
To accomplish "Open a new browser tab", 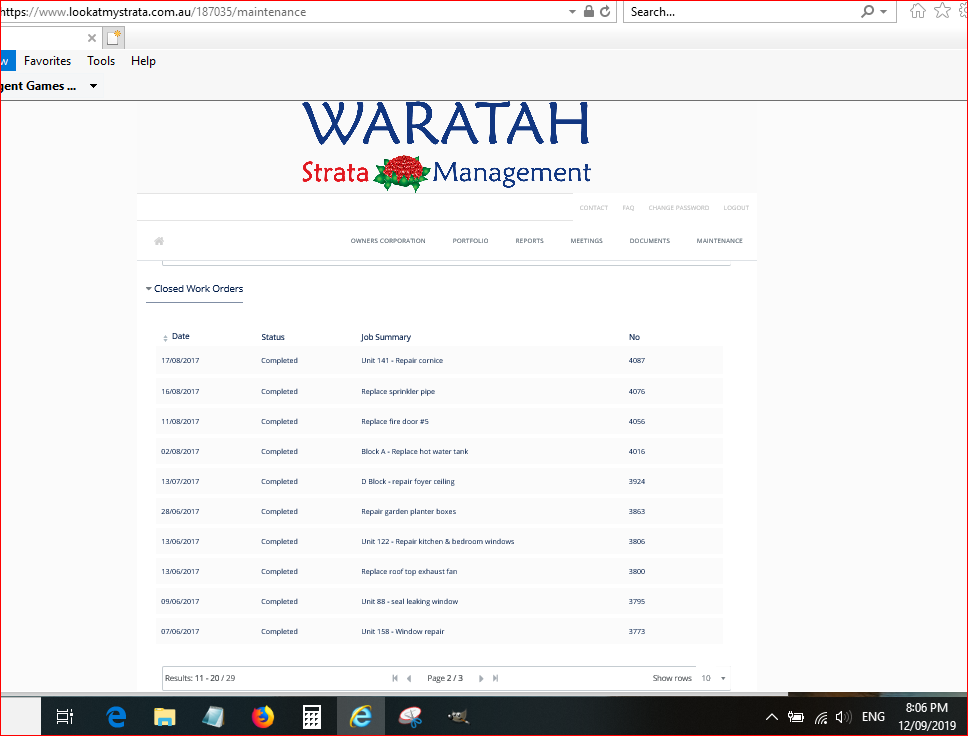I will (114, 38).
